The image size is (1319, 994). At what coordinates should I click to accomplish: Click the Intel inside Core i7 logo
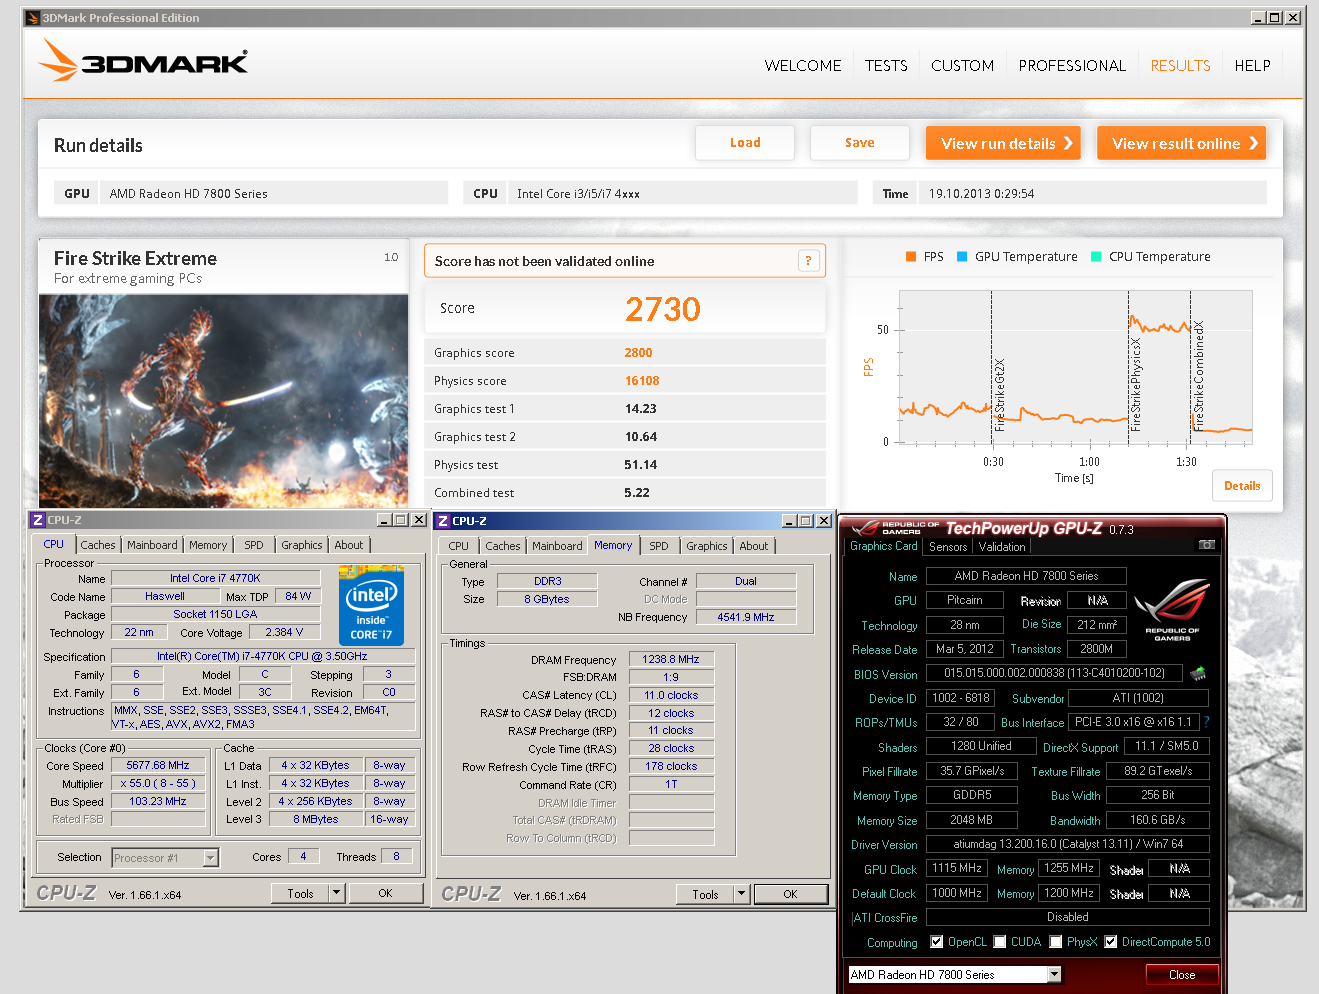coord(371,605)
